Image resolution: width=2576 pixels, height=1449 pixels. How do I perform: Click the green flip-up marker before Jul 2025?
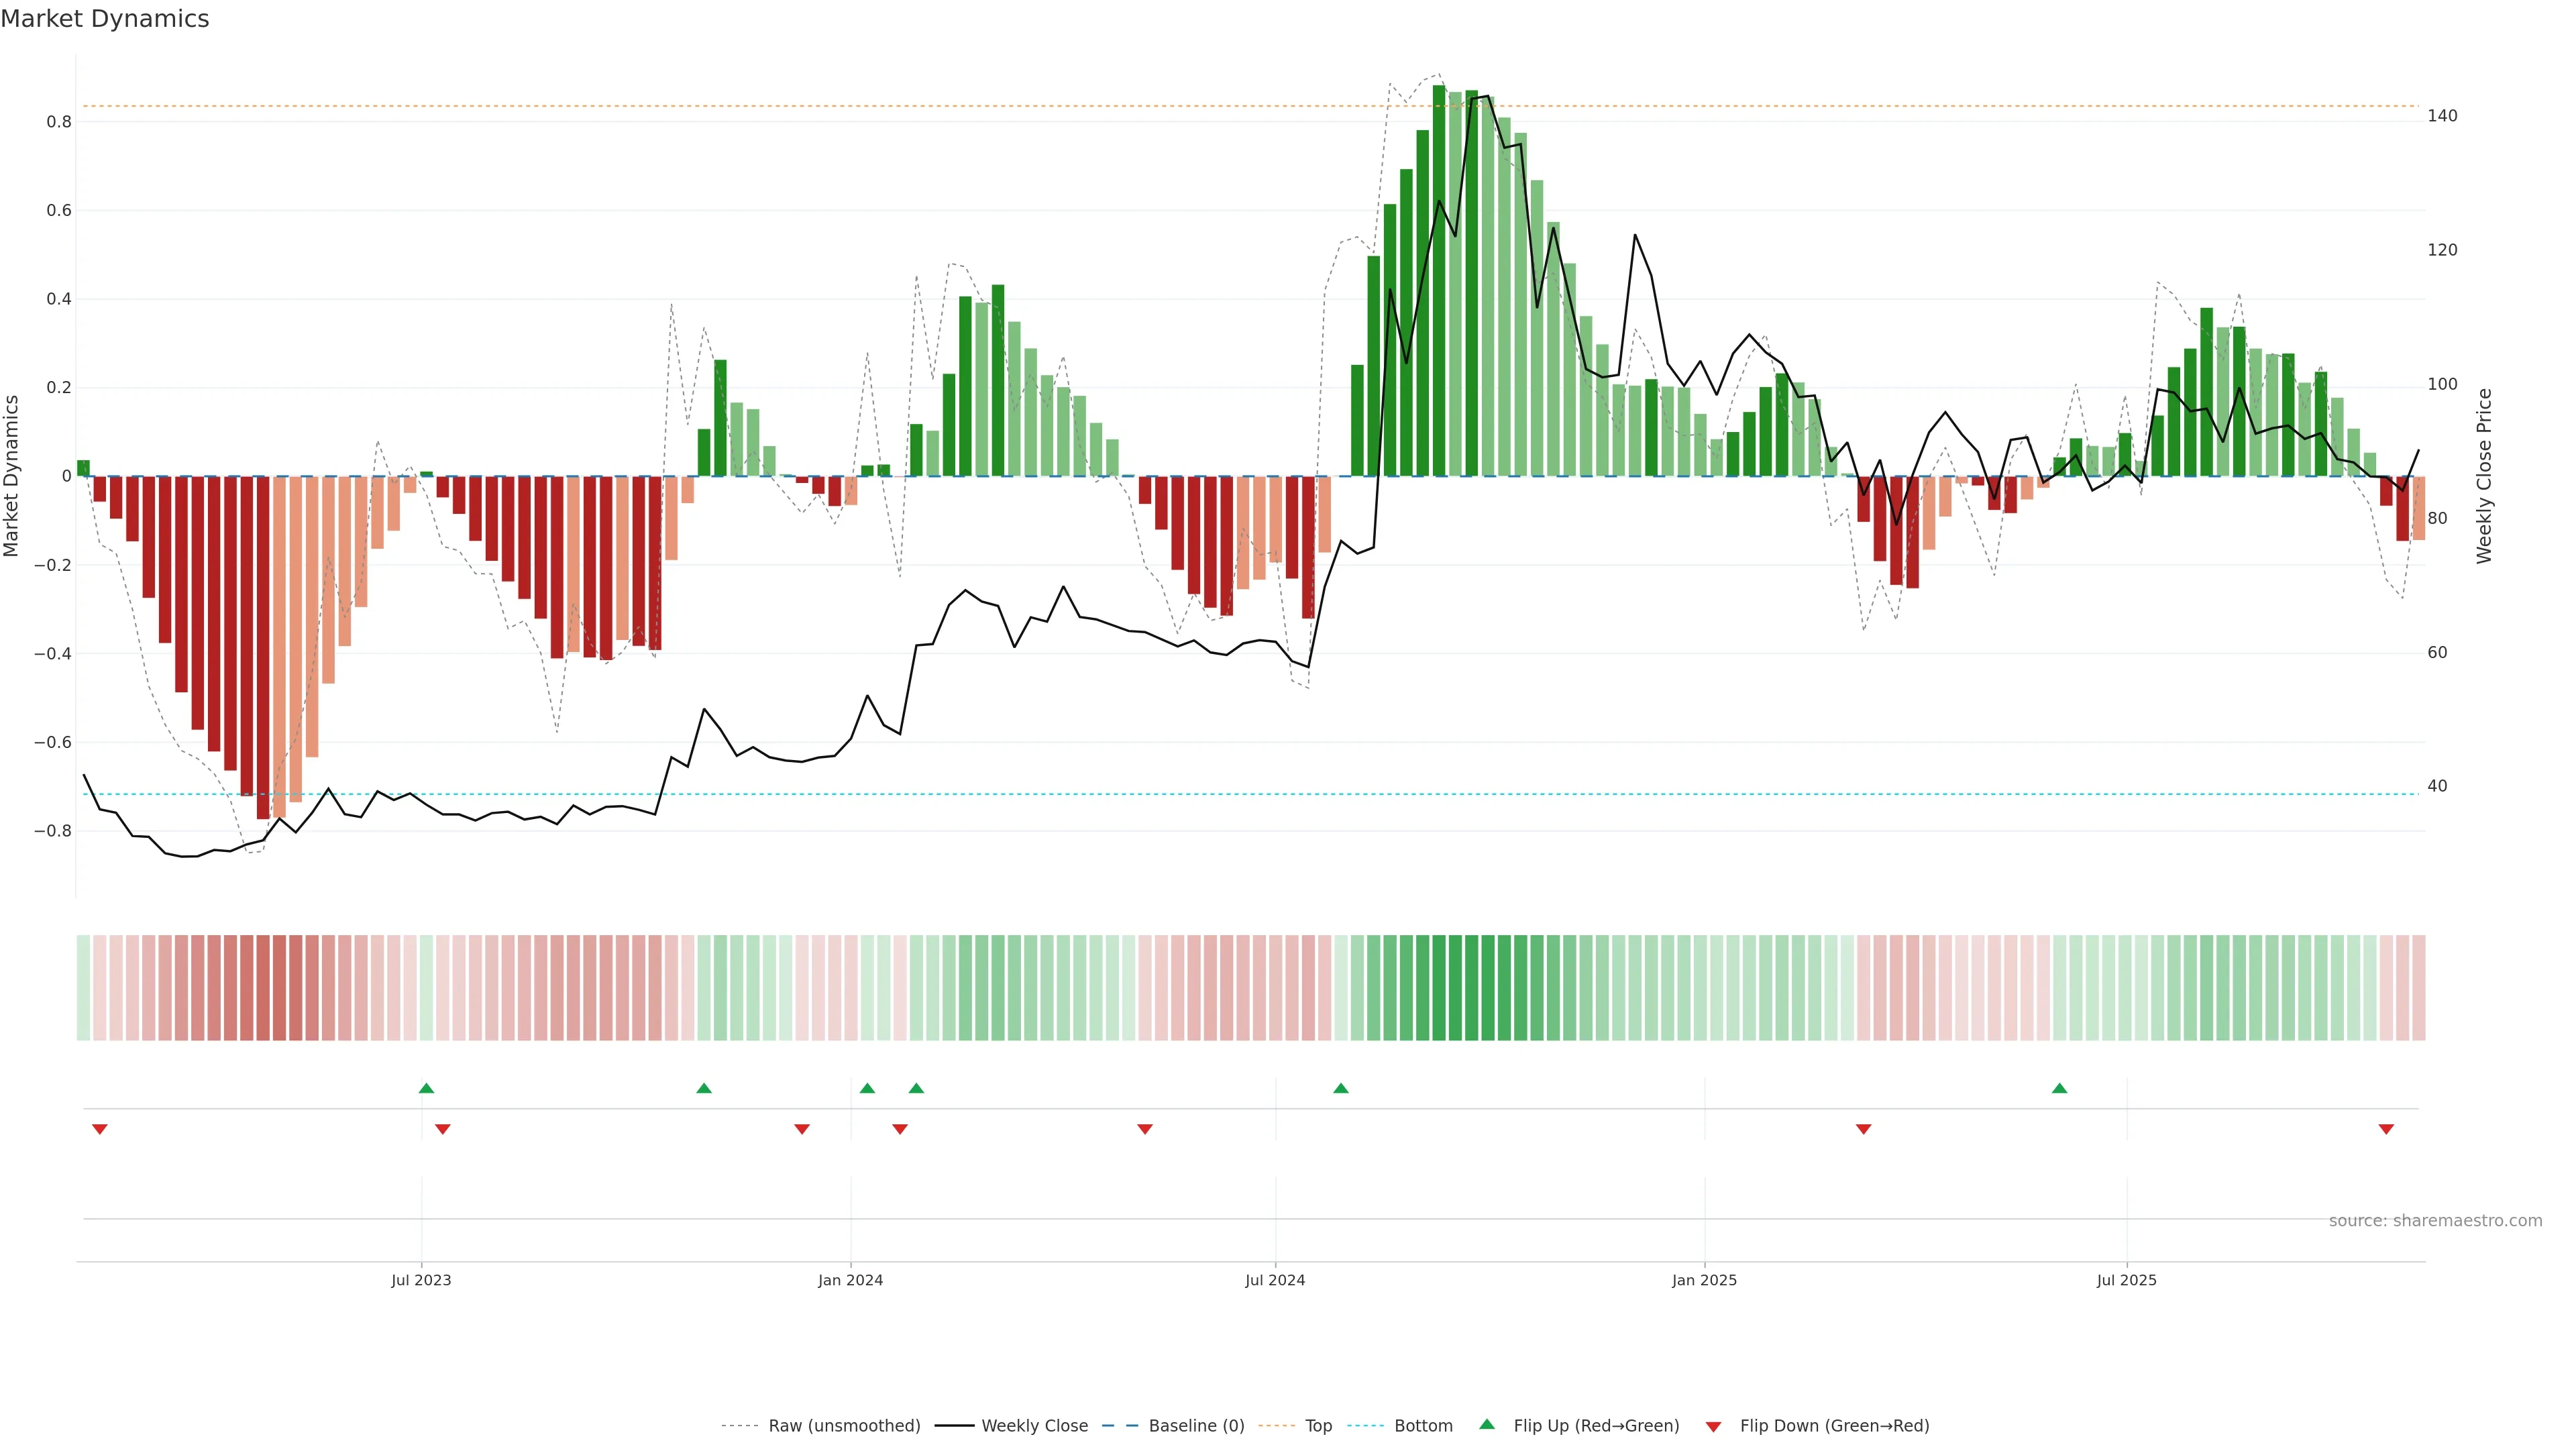point(2059,1088)
